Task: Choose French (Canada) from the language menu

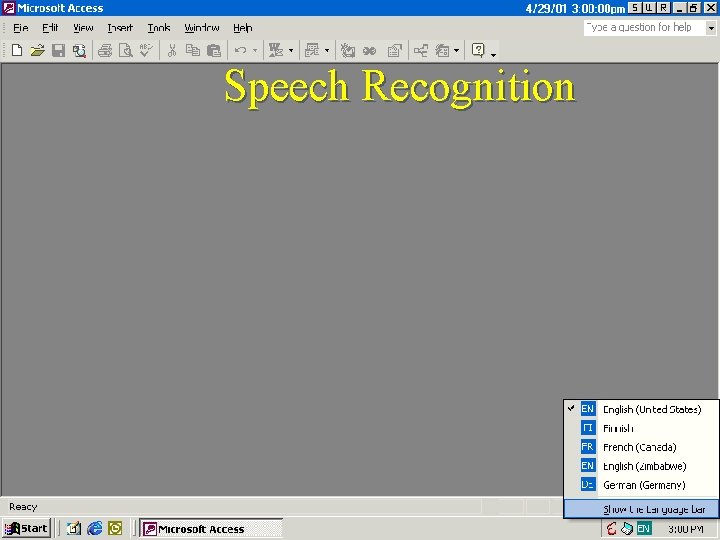Action: 641,447
